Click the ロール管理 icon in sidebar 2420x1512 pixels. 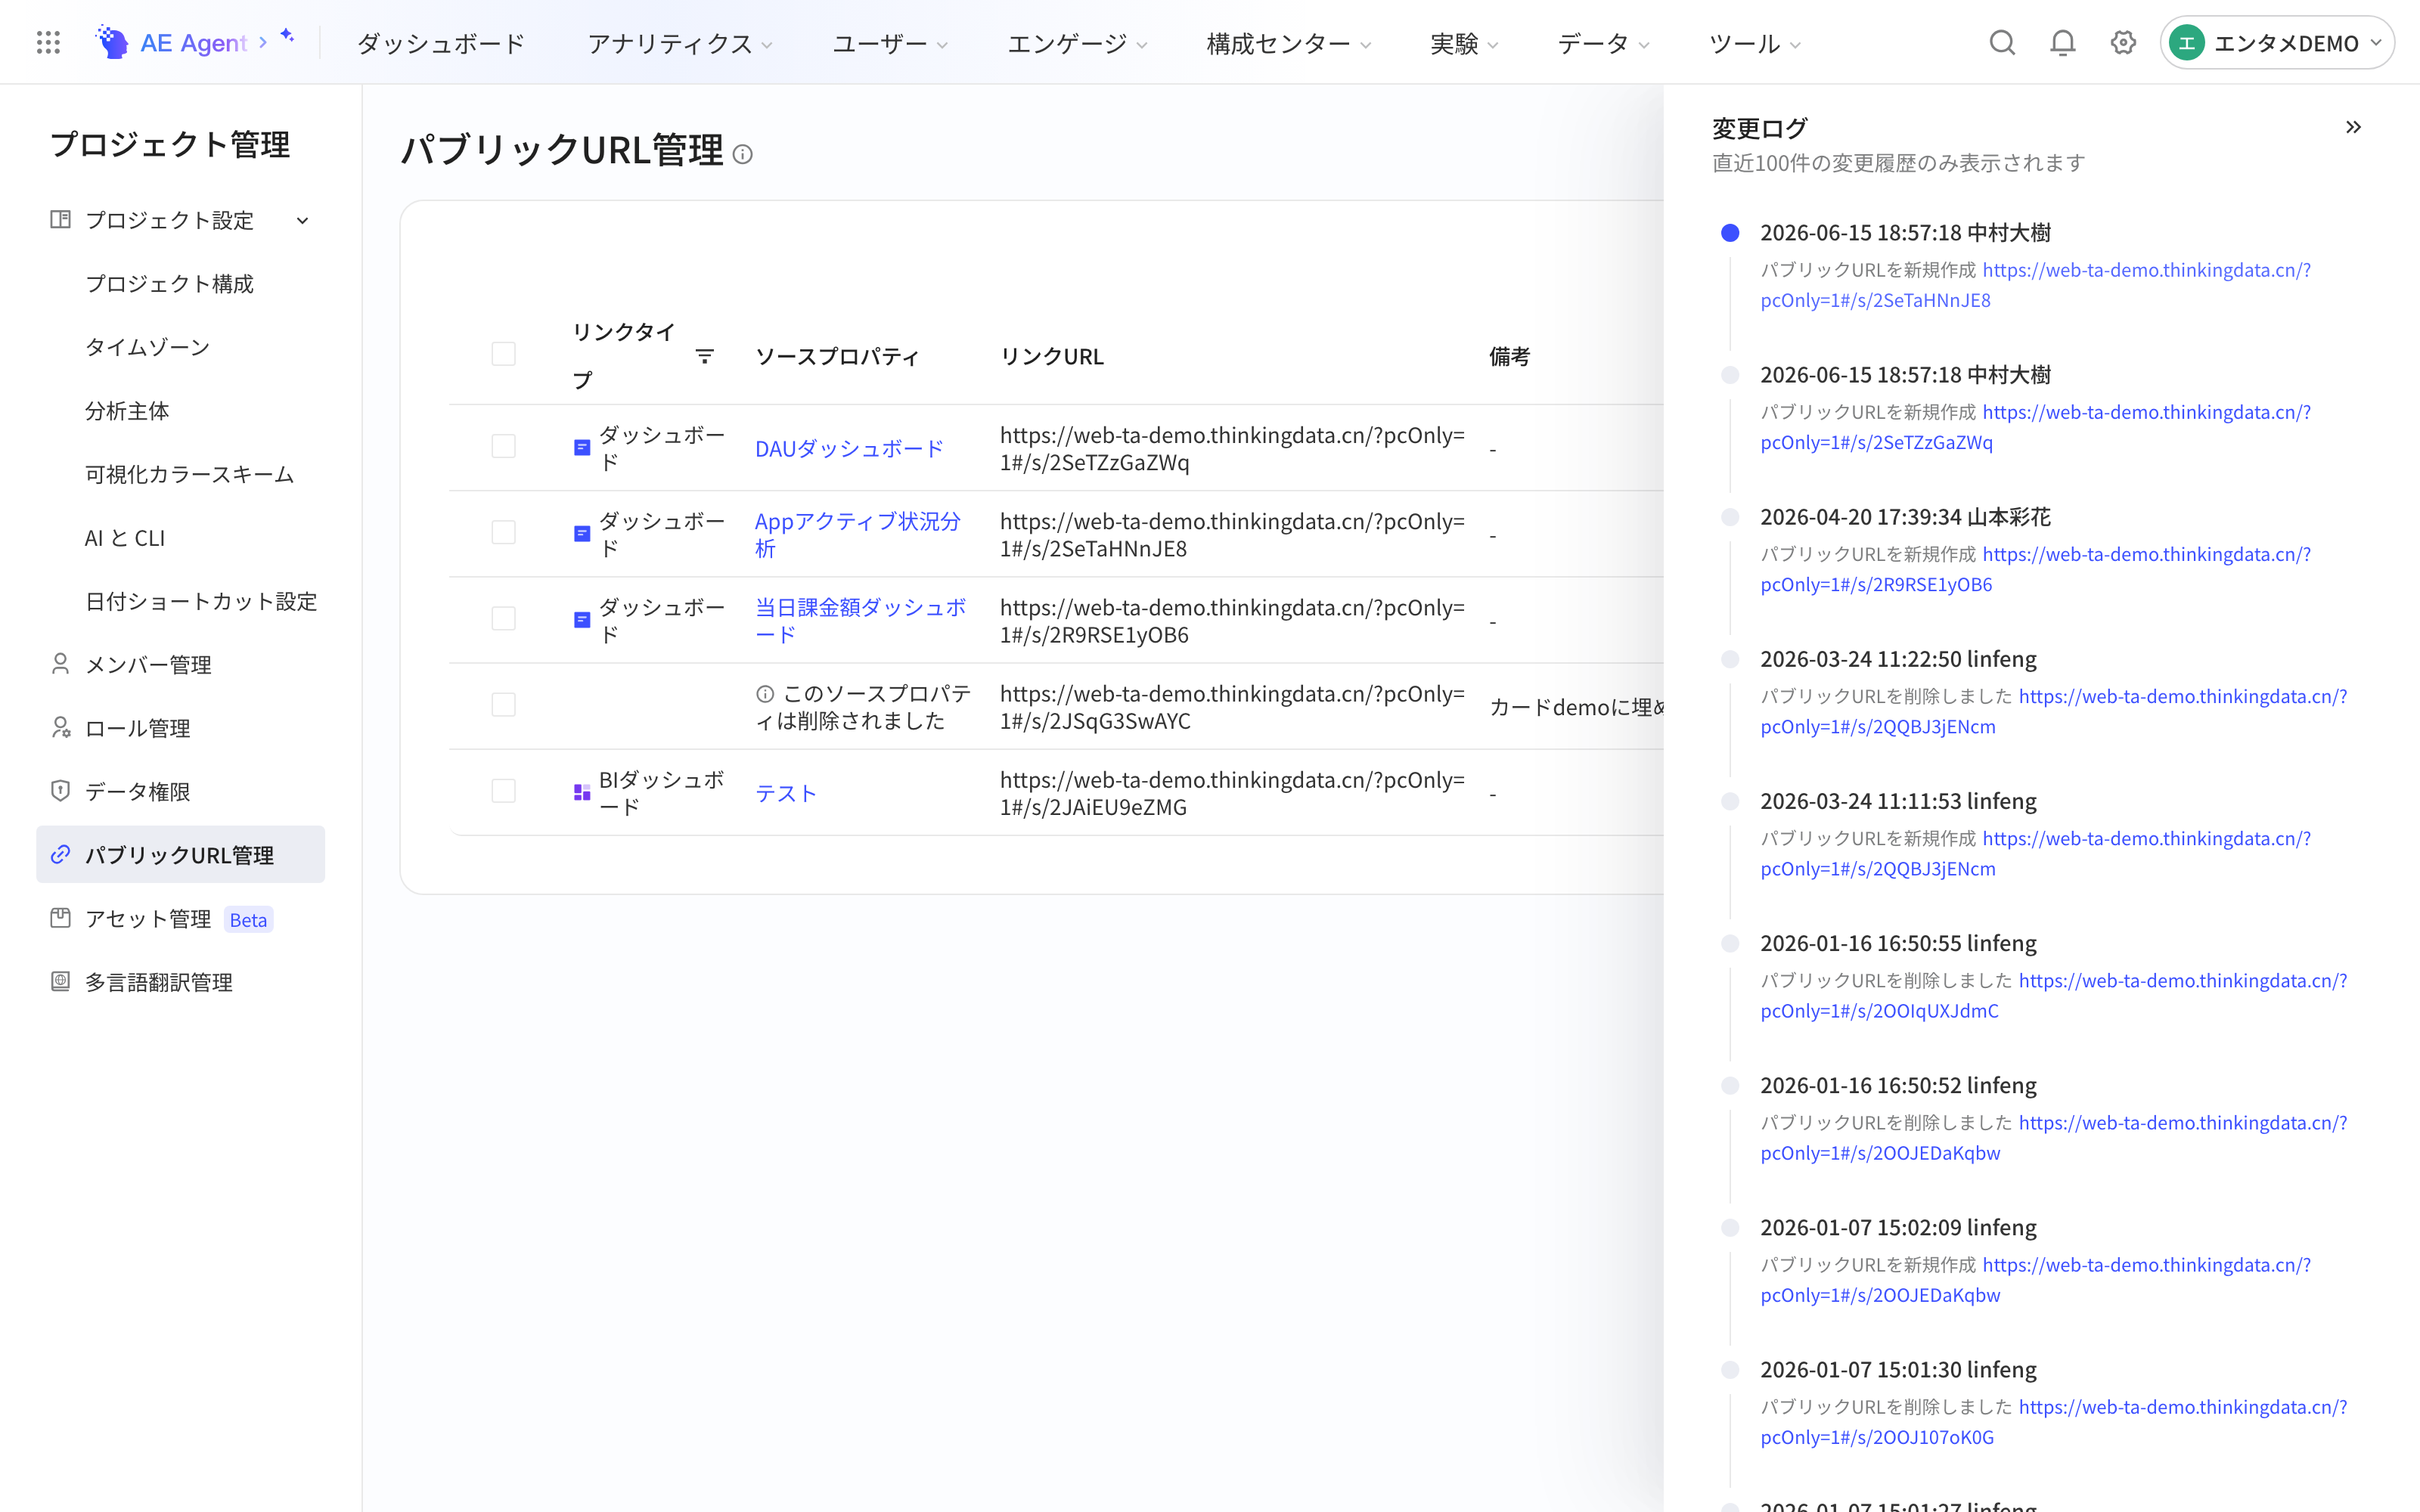click(60, 728)
